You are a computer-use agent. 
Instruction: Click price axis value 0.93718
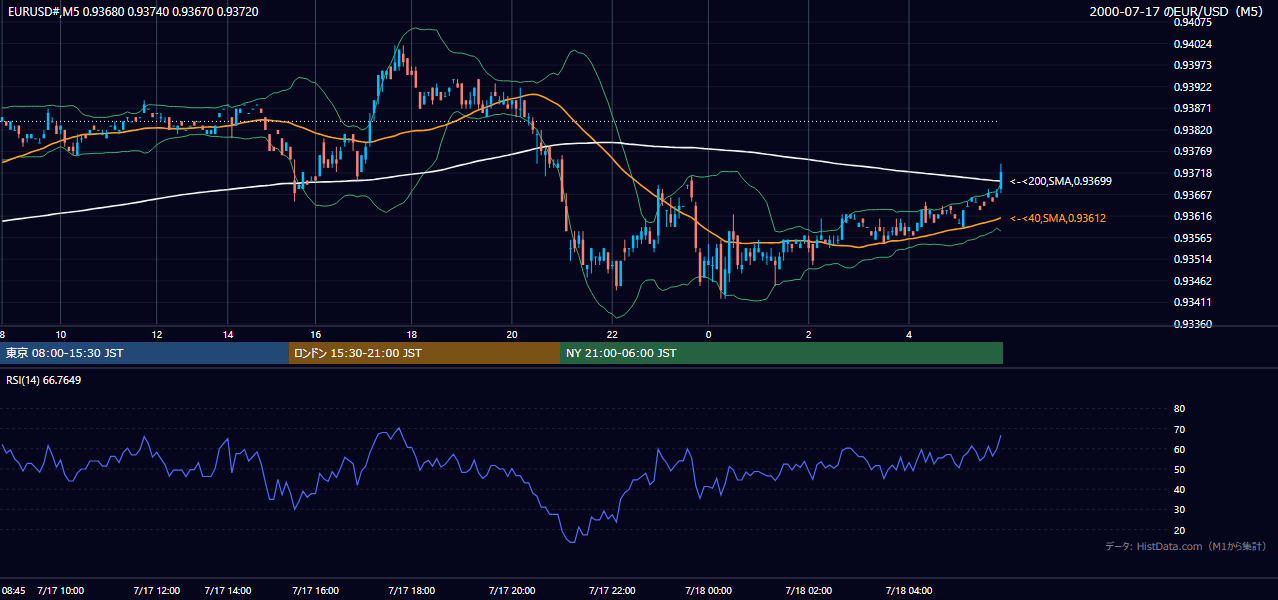(x=1193, y=173)
